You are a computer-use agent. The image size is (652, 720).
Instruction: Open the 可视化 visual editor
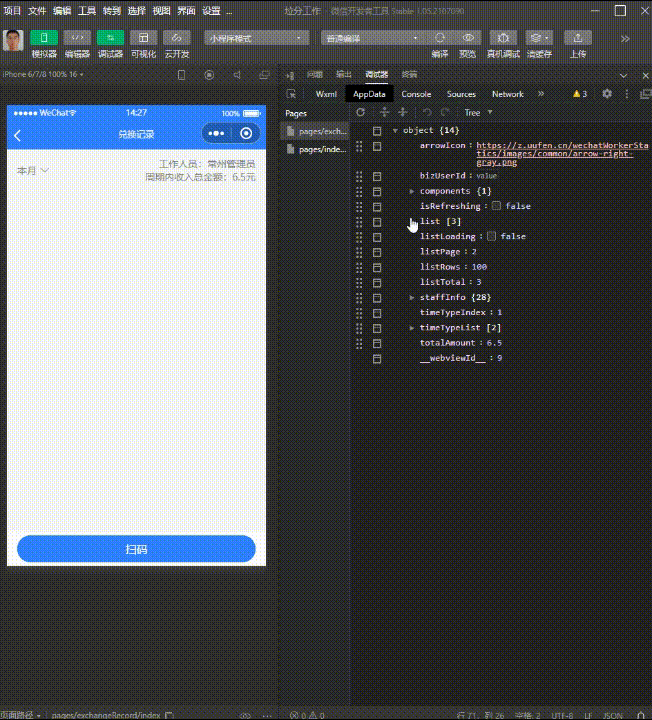click(144, 38)
